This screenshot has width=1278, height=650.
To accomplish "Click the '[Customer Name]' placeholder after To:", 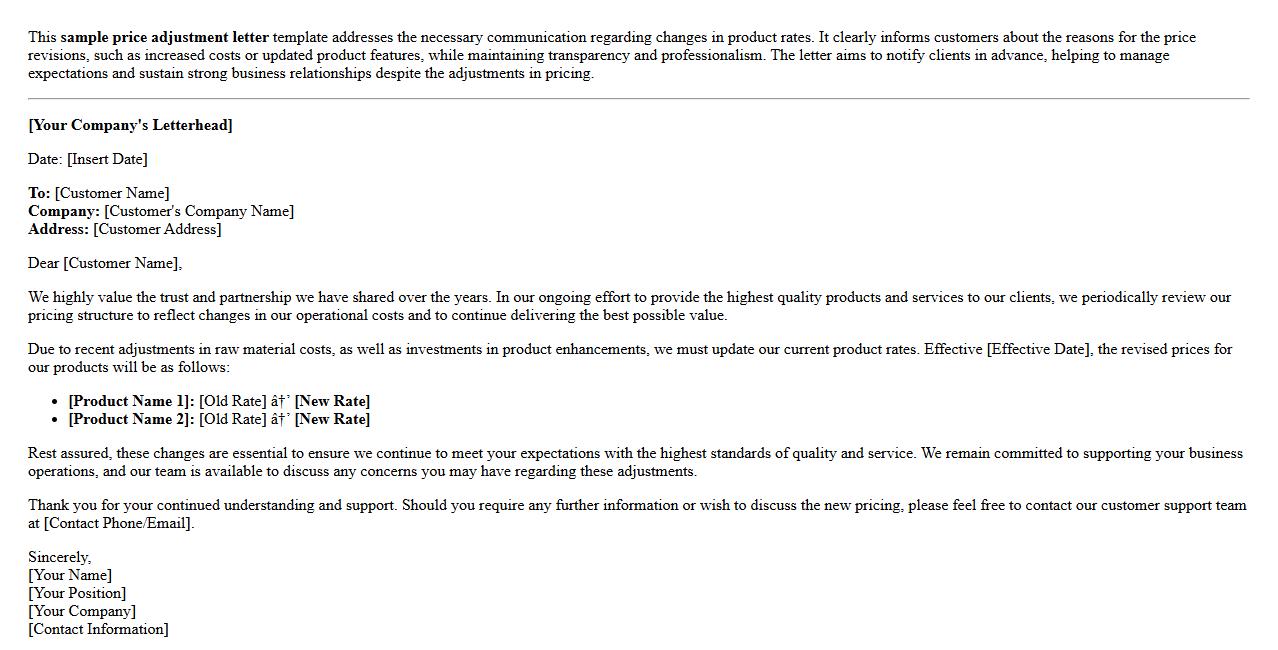I will (x=112, y=193).
